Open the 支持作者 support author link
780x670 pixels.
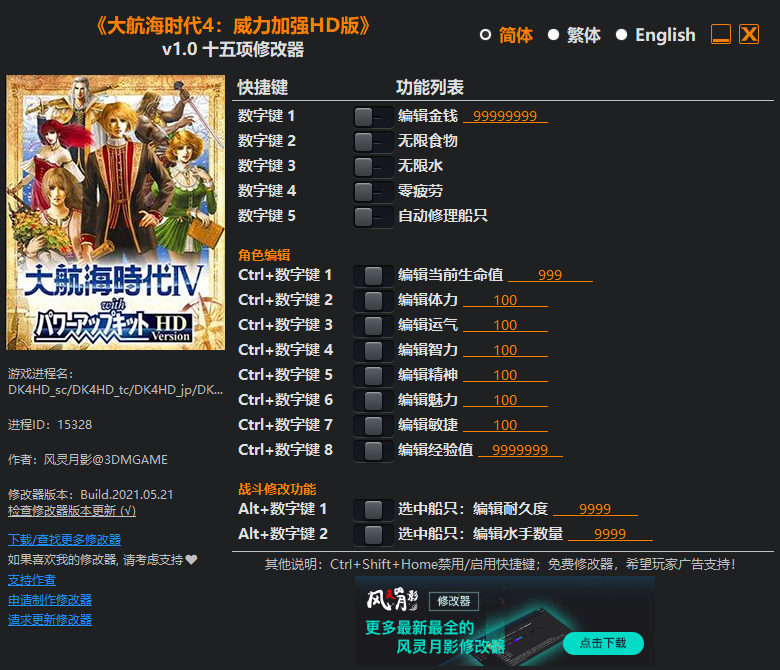(x=32, y=580)
